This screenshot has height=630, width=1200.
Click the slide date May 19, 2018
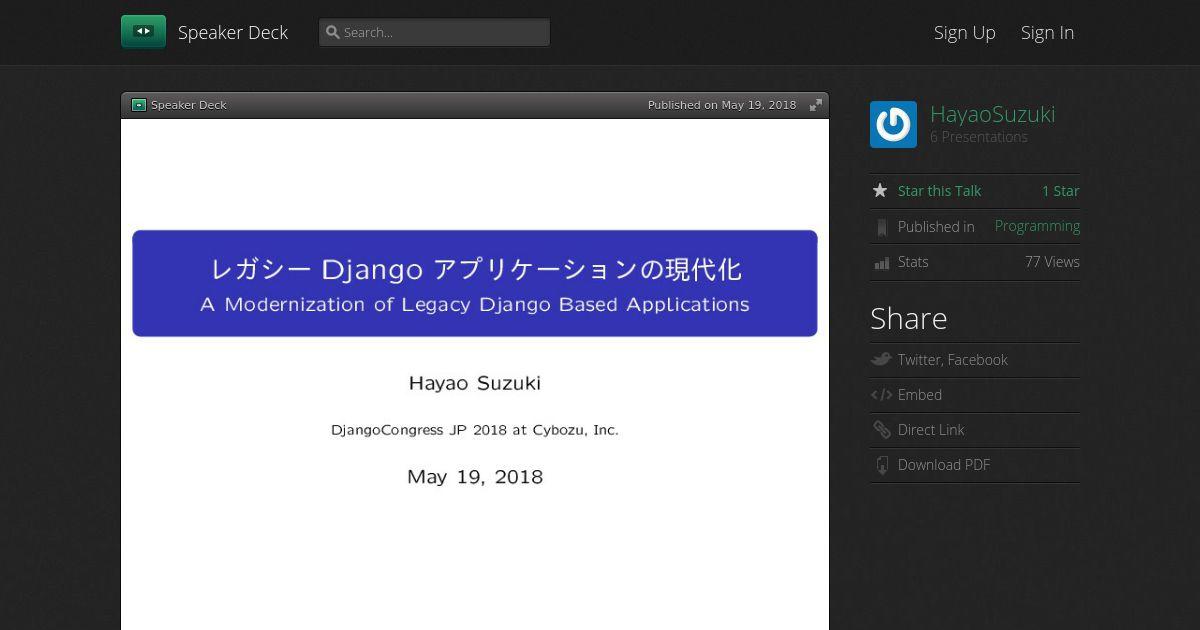(475, 477)
